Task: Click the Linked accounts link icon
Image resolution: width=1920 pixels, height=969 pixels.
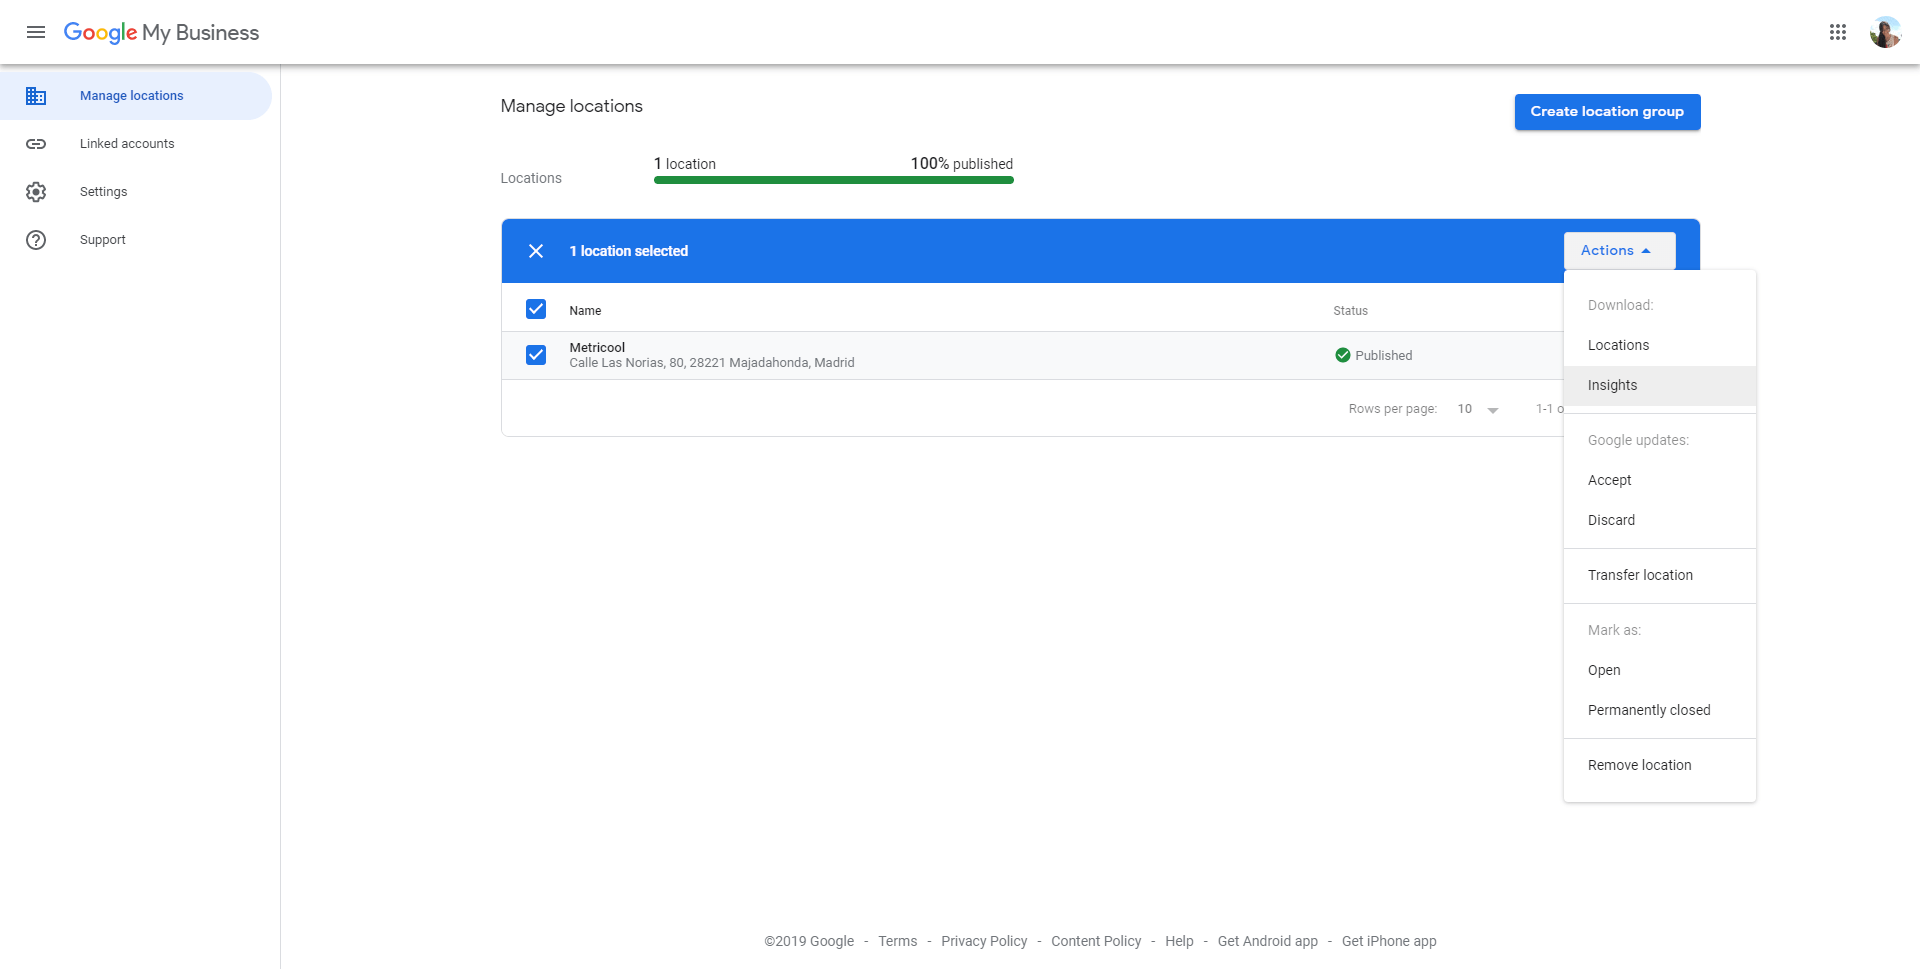Action: point(36,144)
